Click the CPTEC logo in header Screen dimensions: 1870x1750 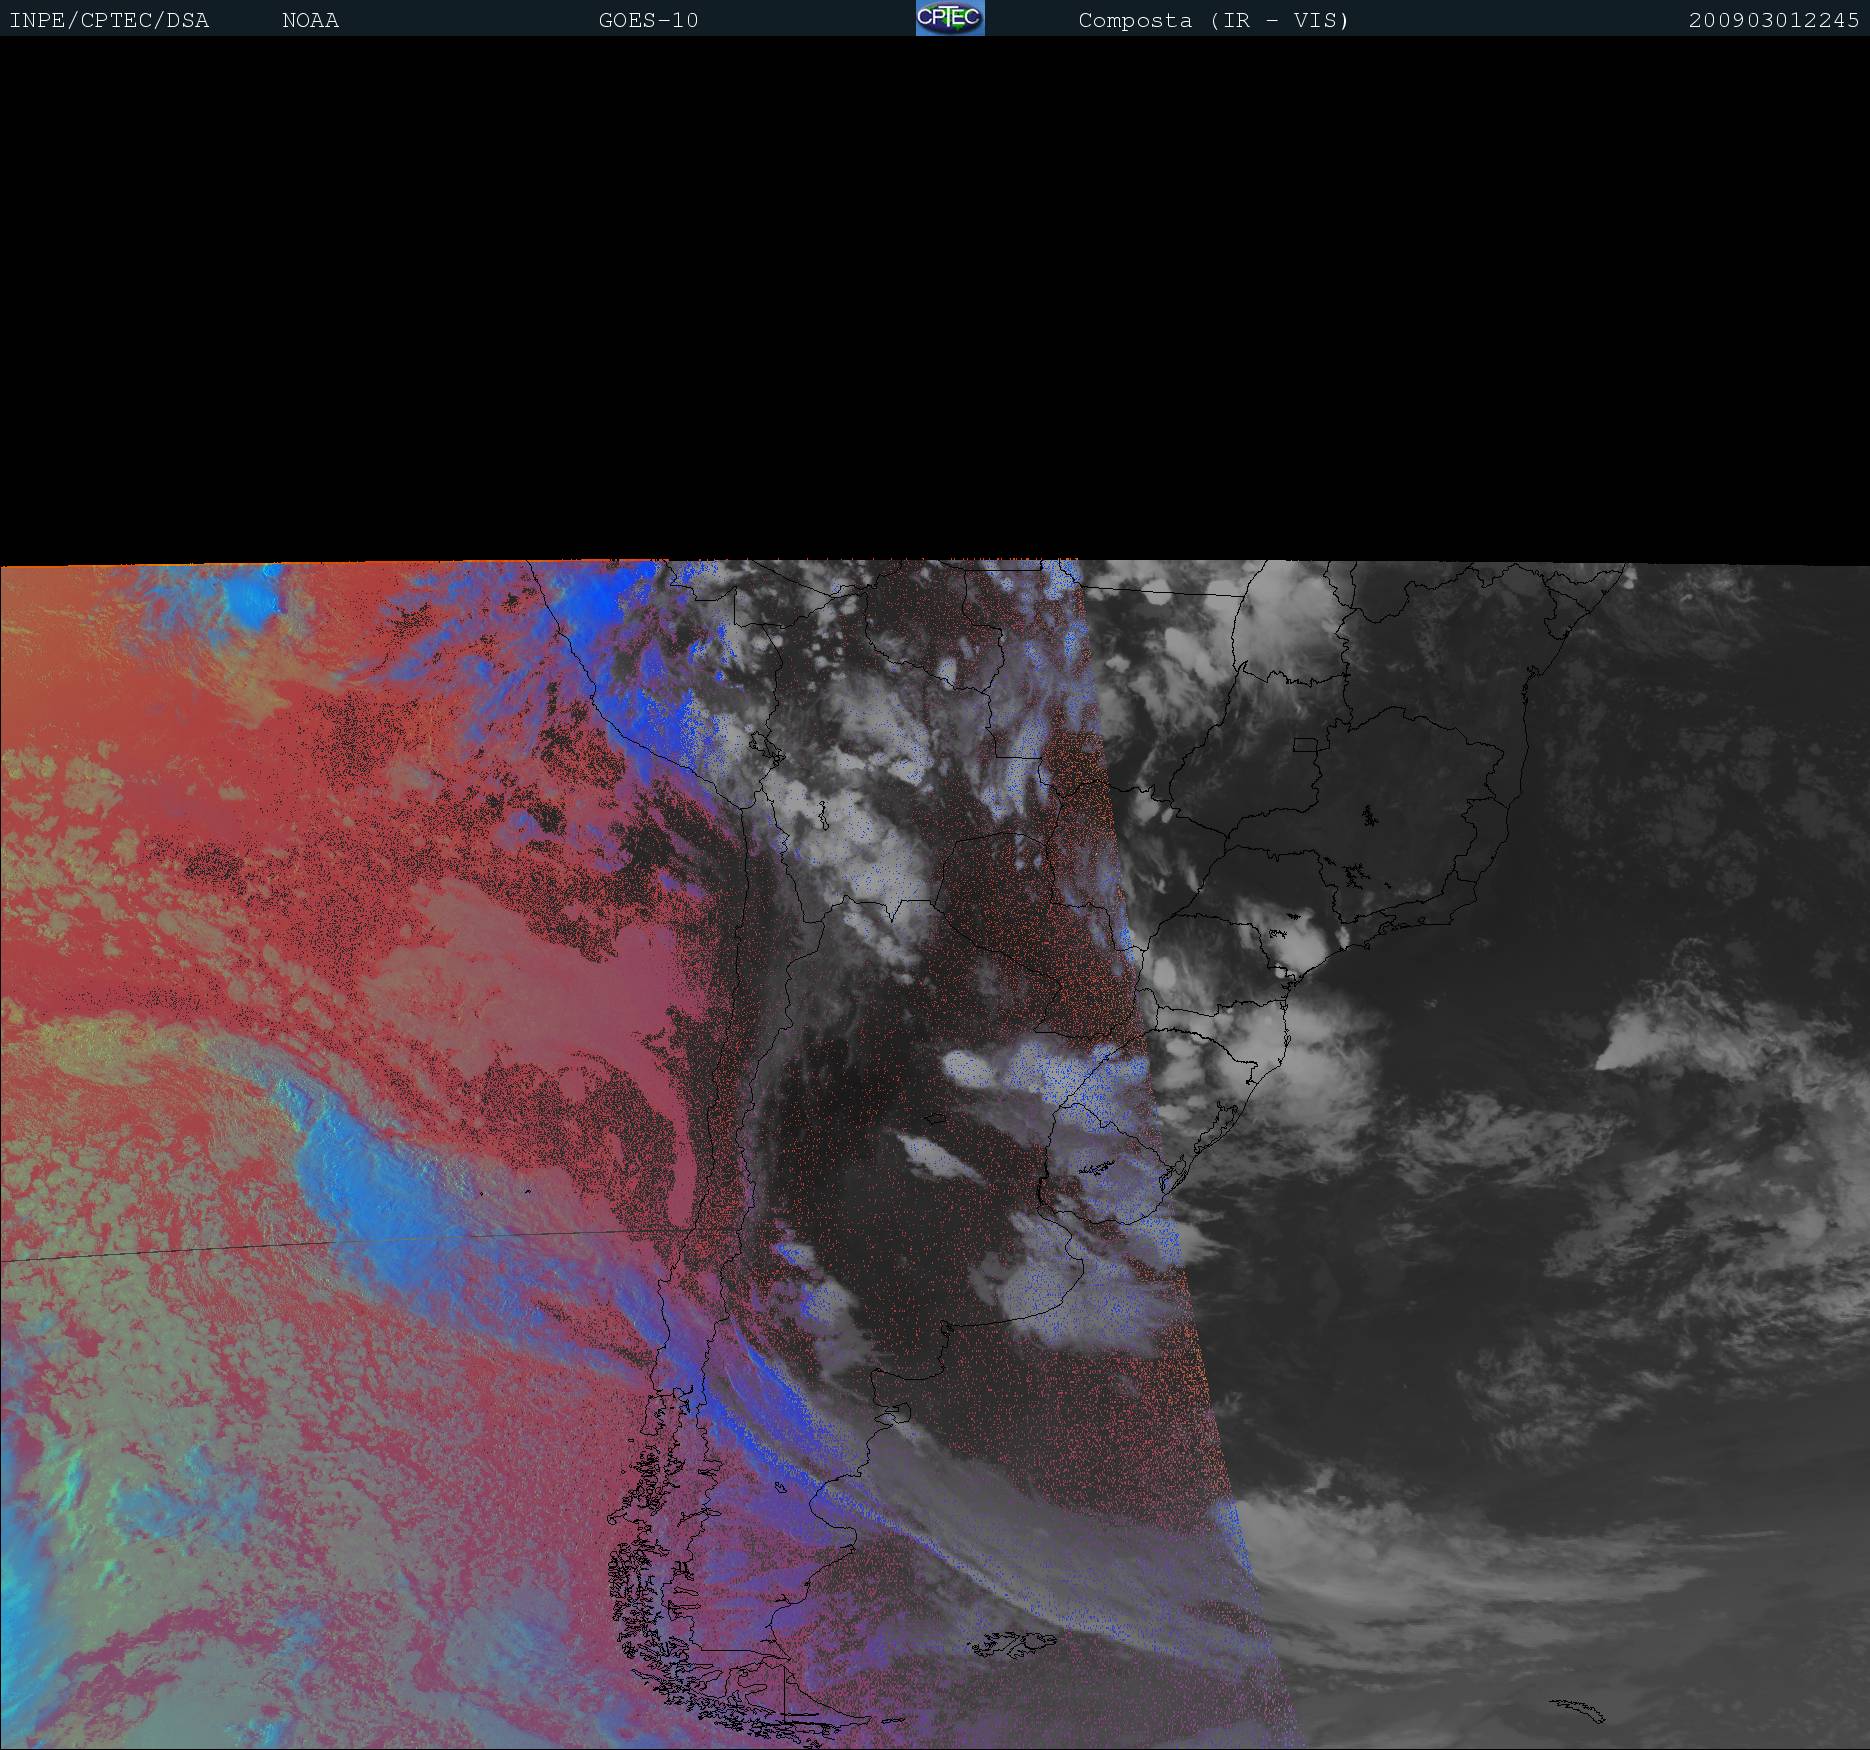pyautogui.click(x=950, y=18)
